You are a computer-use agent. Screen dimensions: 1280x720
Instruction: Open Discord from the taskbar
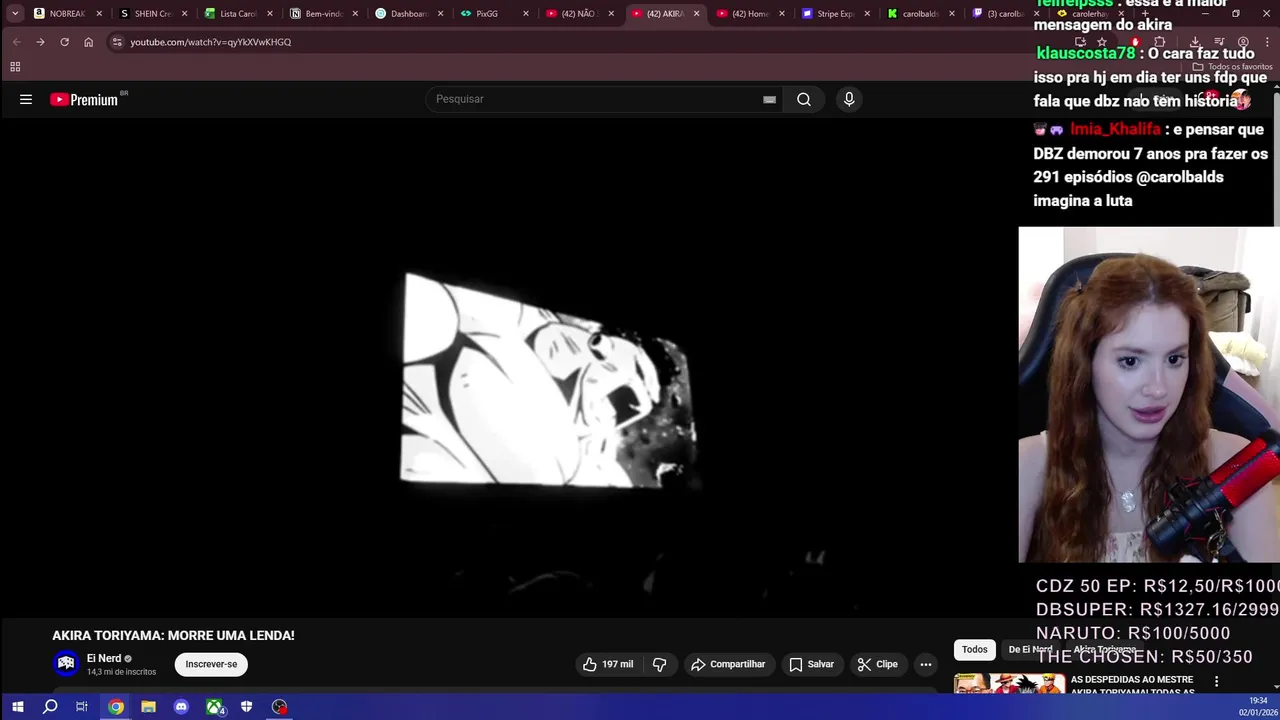(x=181, y=707)
